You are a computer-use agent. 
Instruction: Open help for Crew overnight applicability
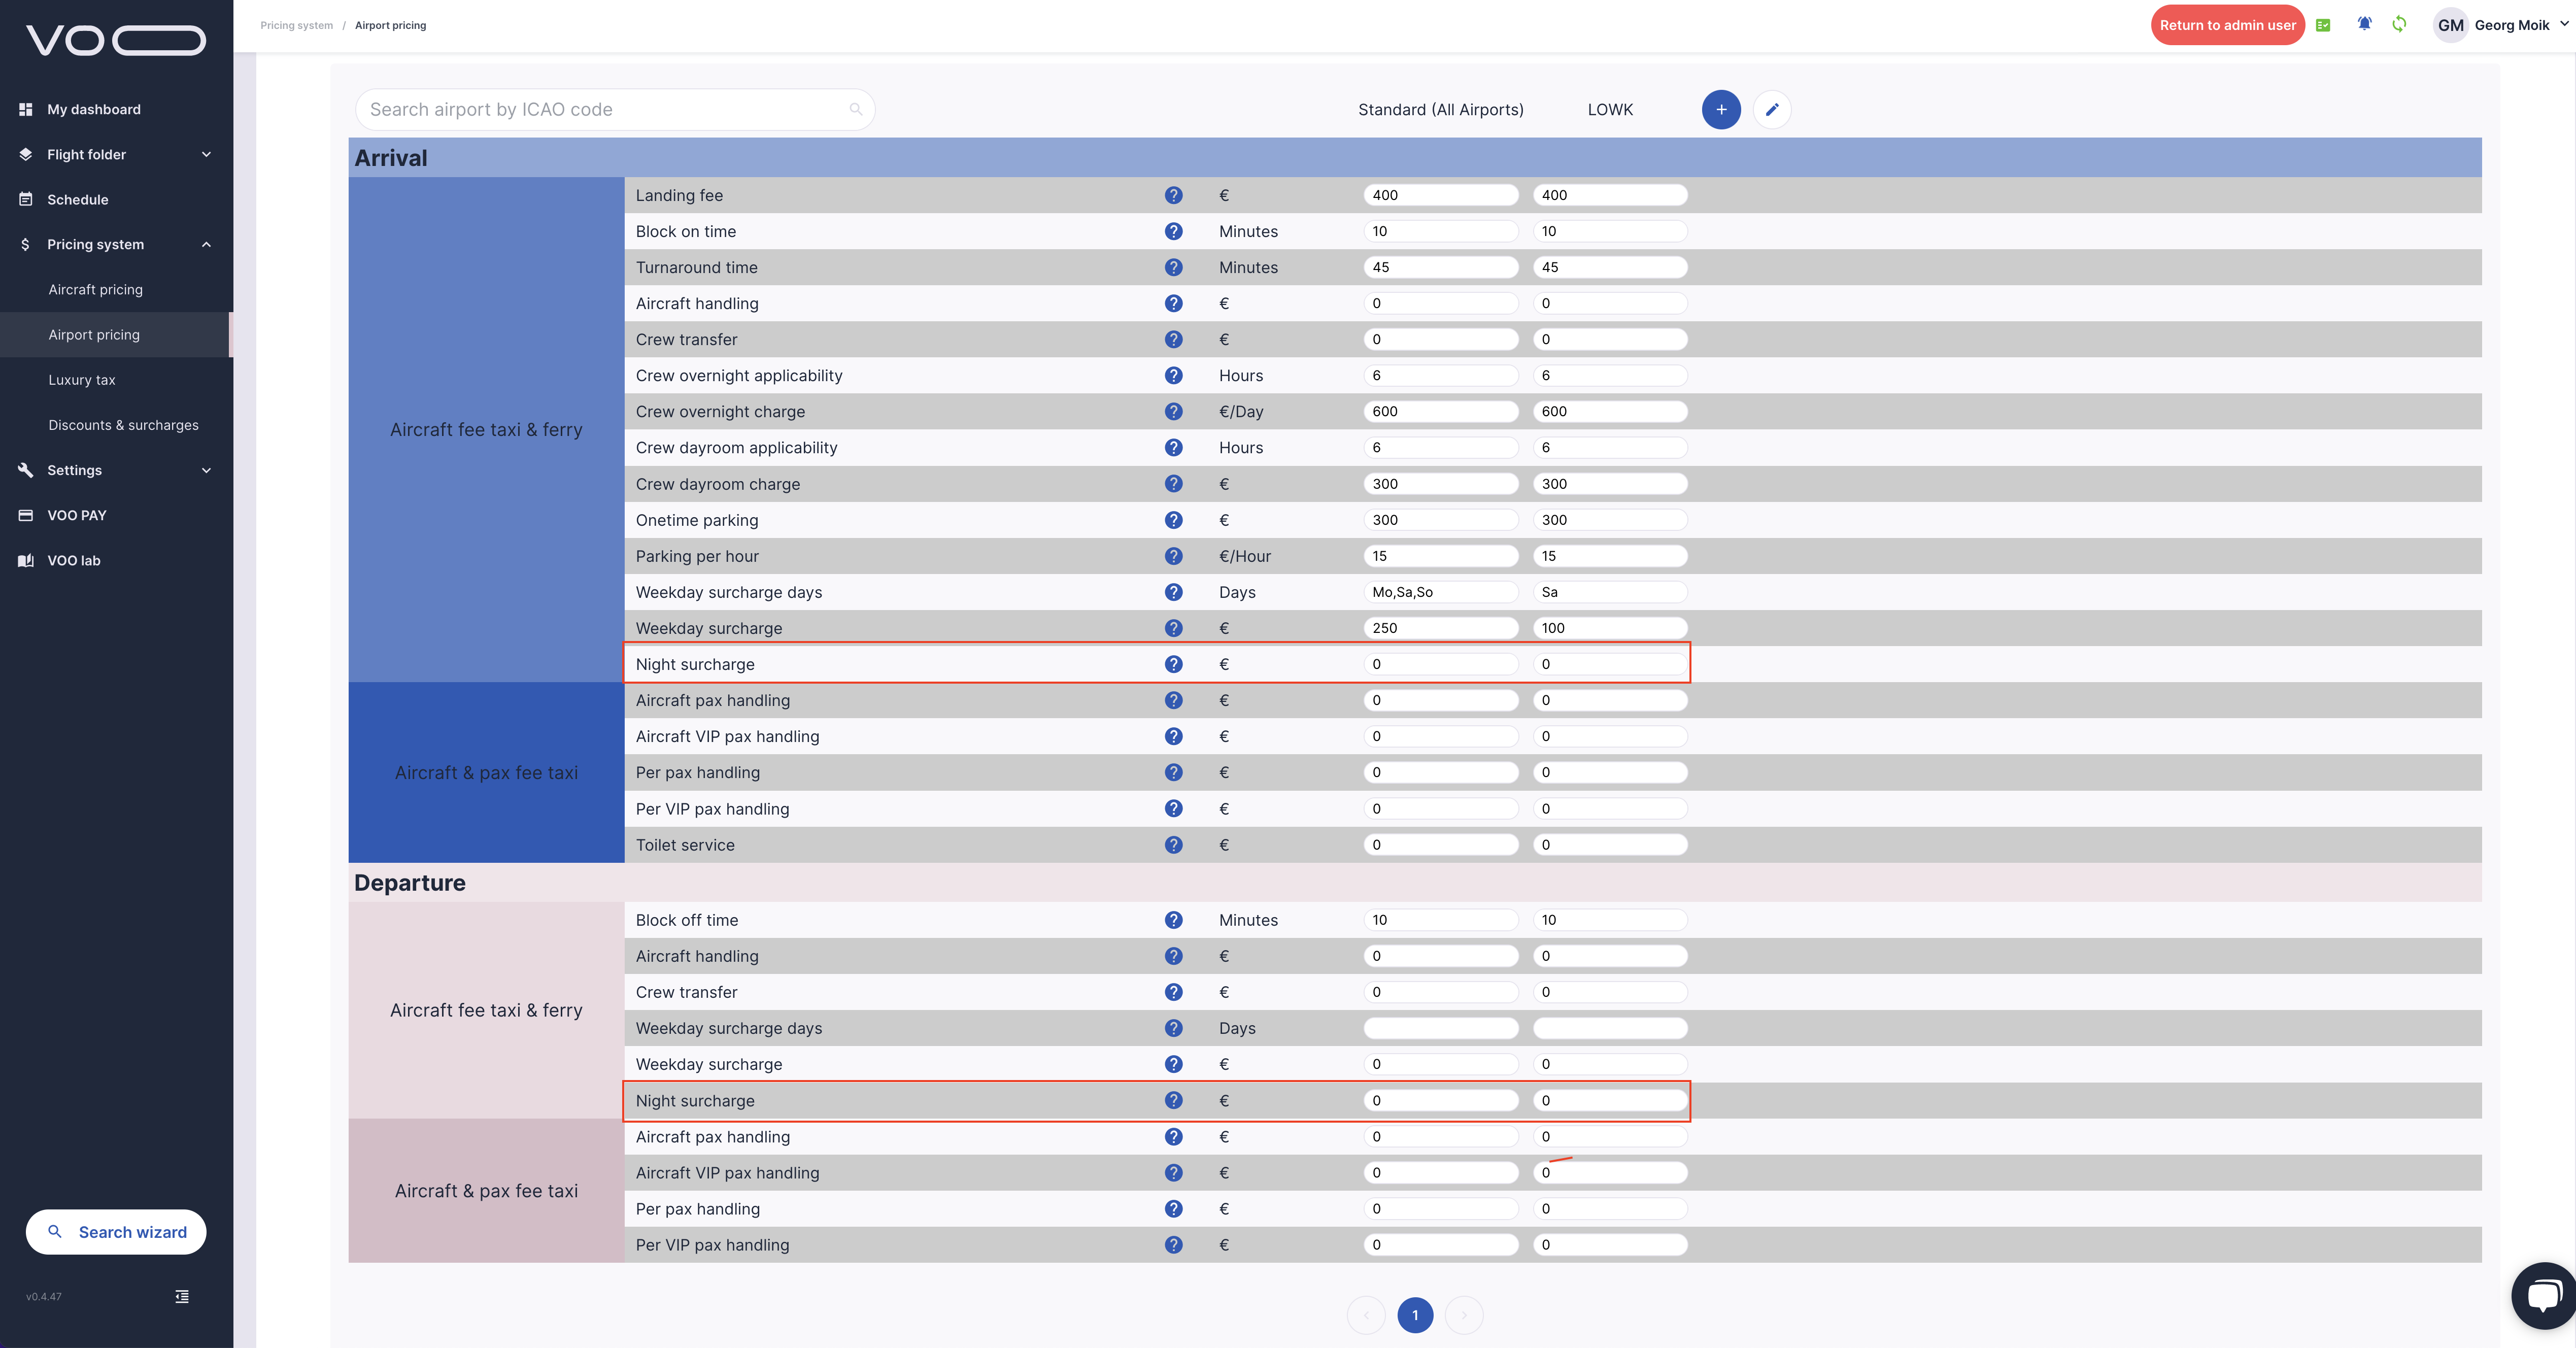[1173, 375]
